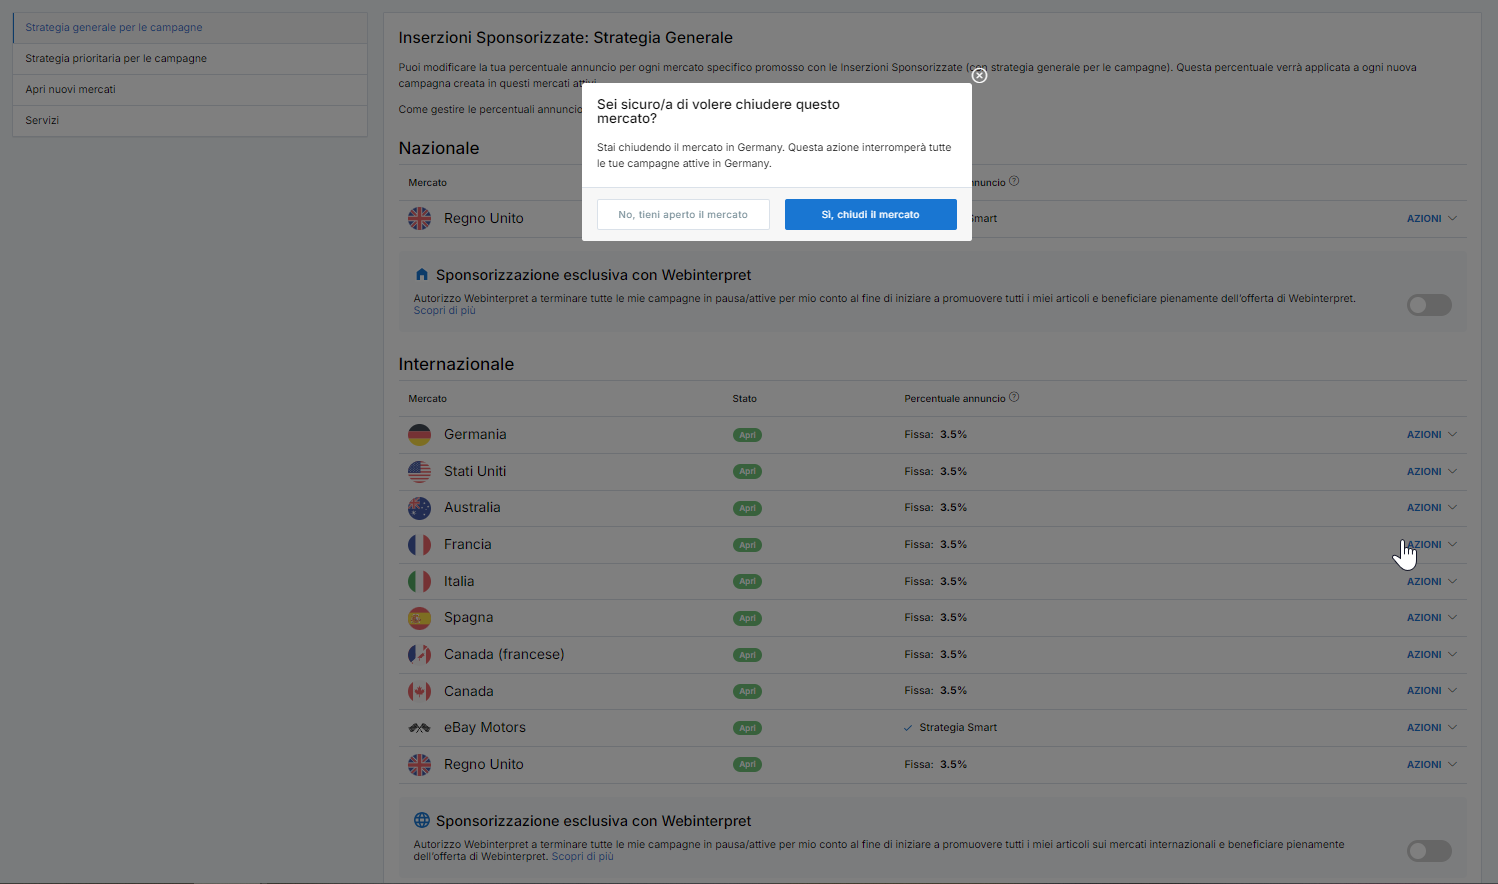Viewport: 1498px width, 884px height.
Task: Toggle international exclusive sponsorship with Webinterpret switch
Action: click(1429, 851)
